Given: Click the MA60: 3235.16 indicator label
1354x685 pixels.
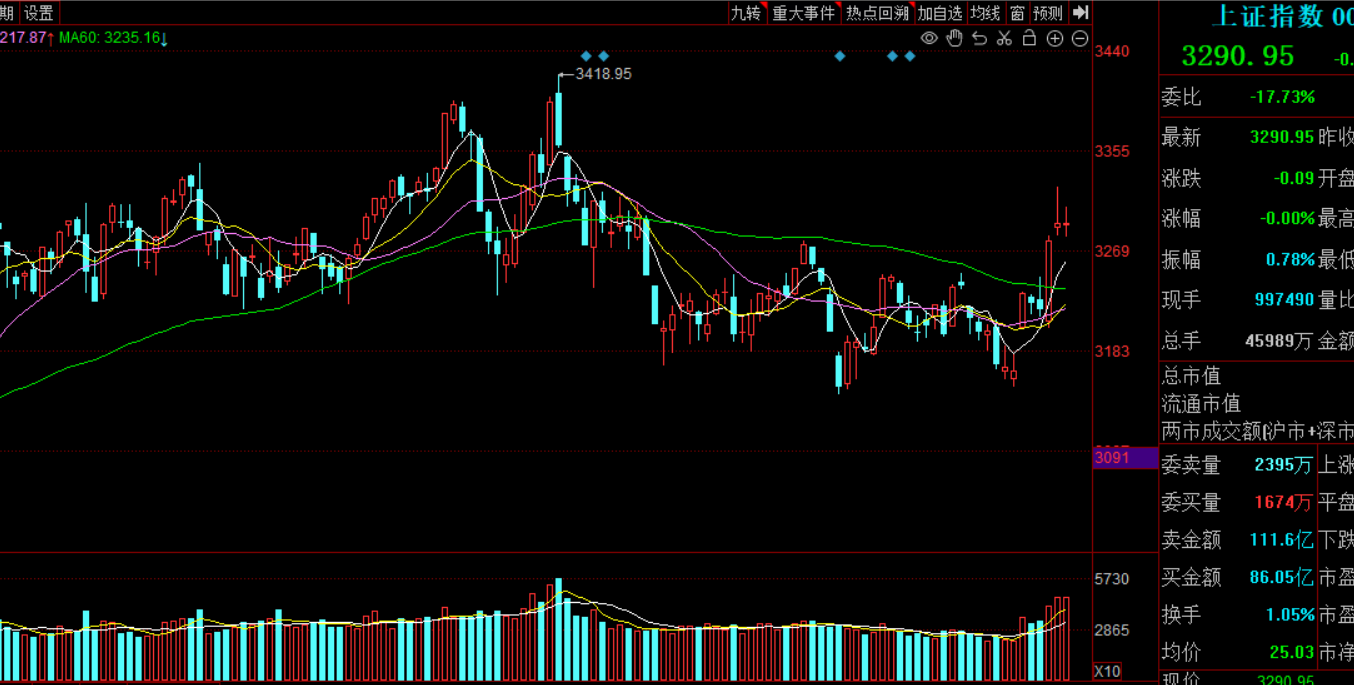Looking at the screenshot, I should [113, 37].
